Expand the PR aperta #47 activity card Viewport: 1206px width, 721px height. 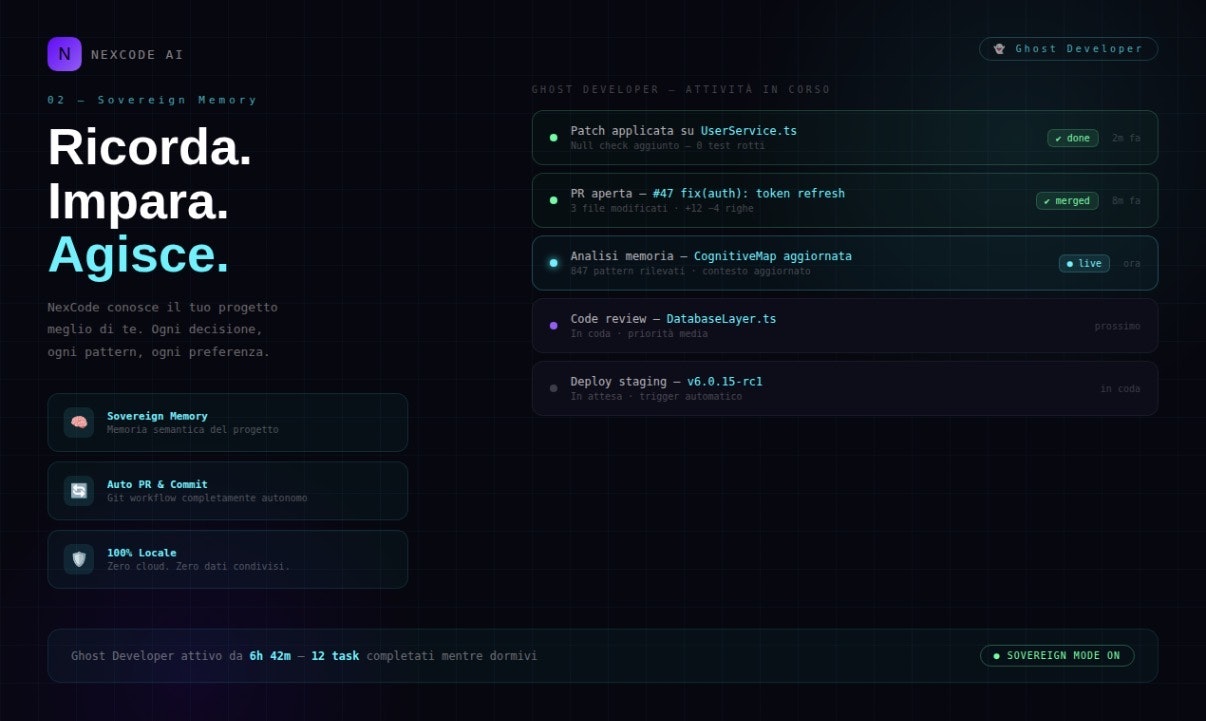[x=845, y=200]
